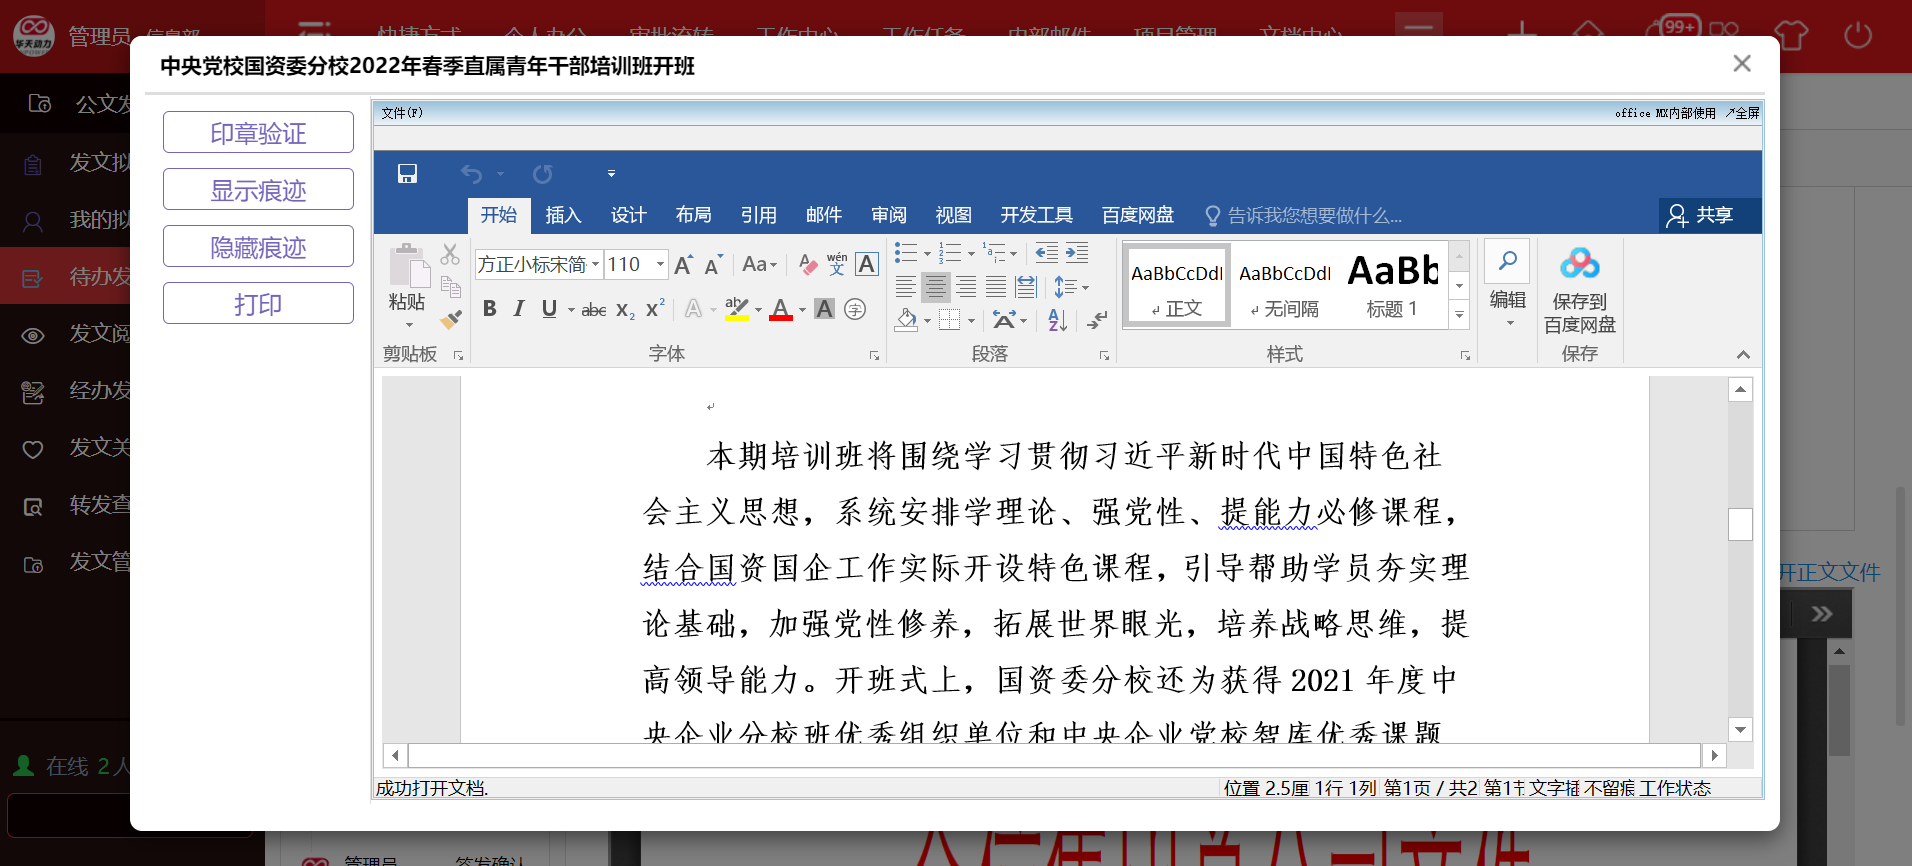Click the Undo arrow icon
This screenshot has width=1912, height=866.
coord(471,174)
